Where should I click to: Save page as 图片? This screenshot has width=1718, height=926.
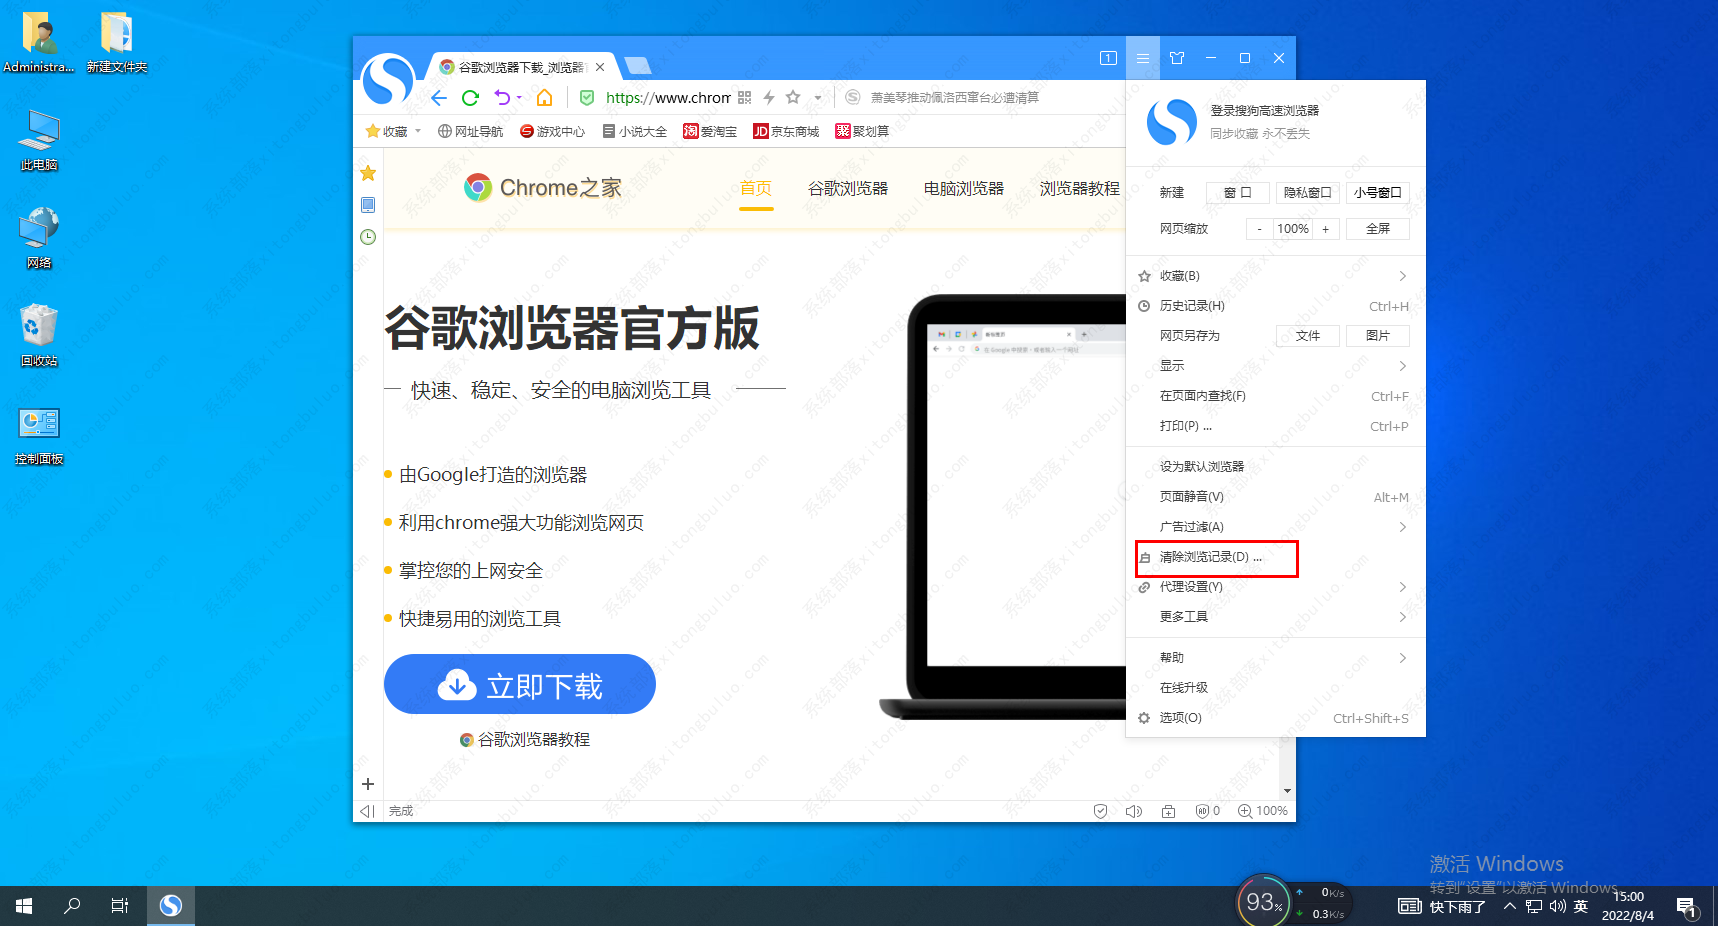[x=1378, y=336]
